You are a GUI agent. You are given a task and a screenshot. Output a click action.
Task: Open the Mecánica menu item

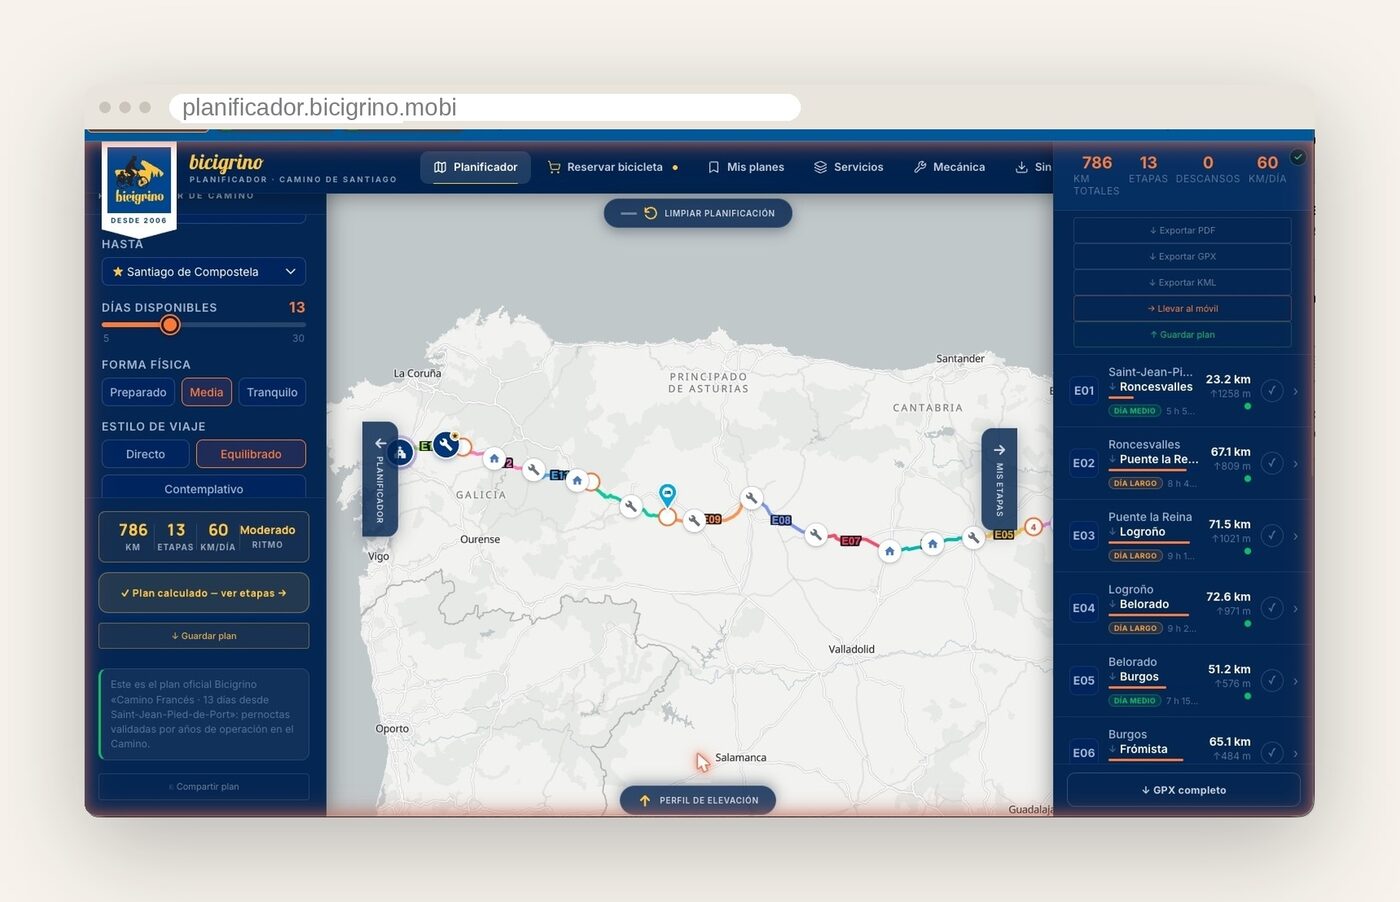(949, 167)
